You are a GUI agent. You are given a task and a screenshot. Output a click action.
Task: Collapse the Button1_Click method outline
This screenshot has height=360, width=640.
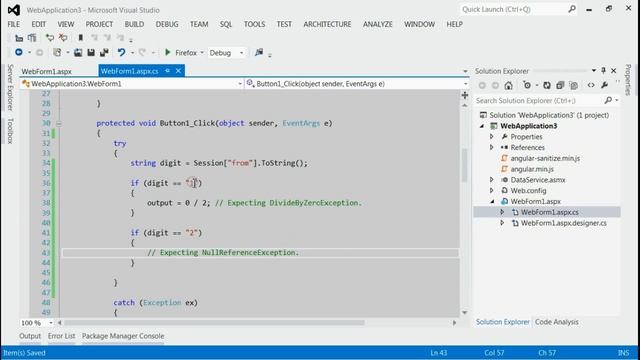point(59,123)
